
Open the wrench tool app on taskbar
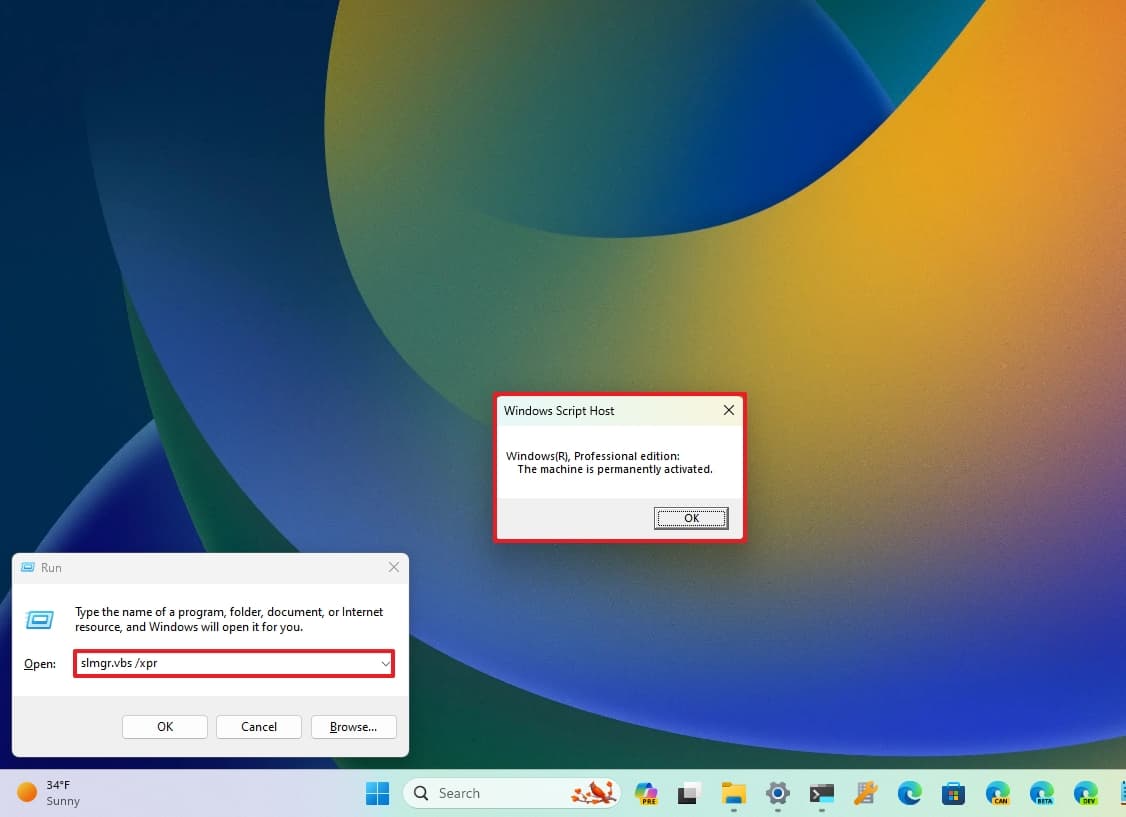point(865,793)
